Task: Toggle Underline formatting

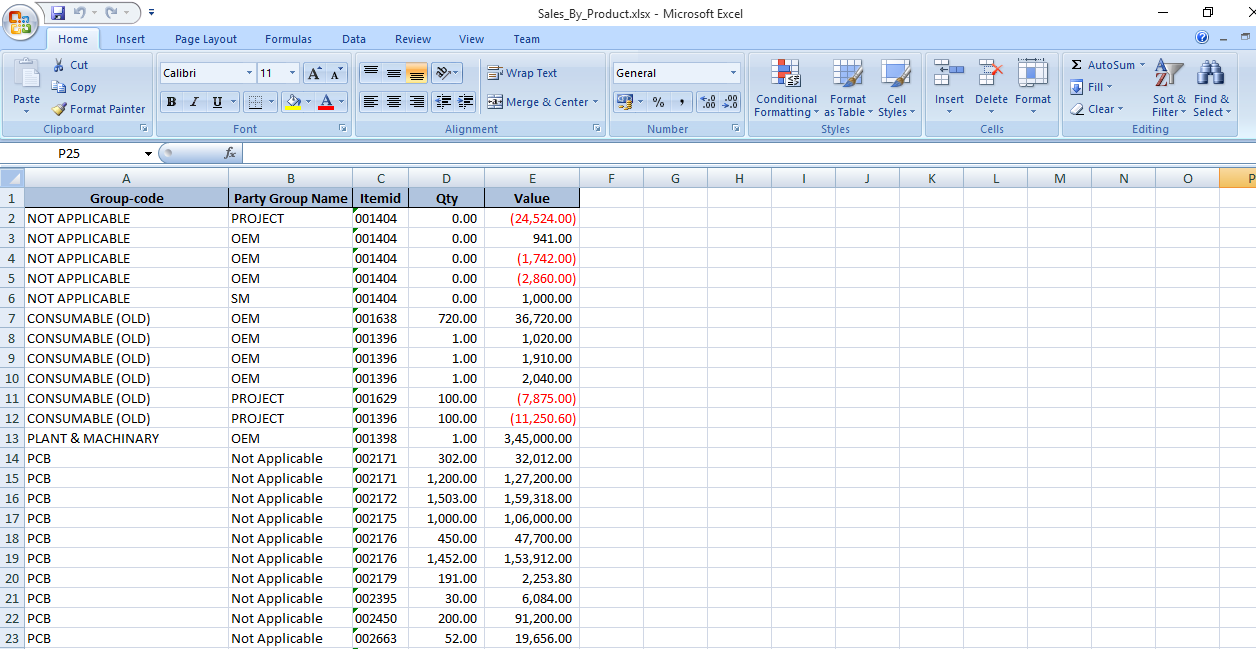Action: tap(217, 102)
